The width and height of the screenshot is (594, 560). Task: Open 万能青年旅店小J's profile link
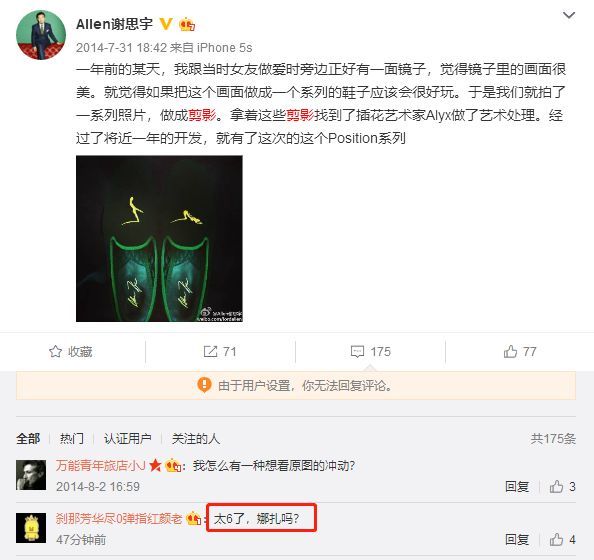[x=101, y=465]
